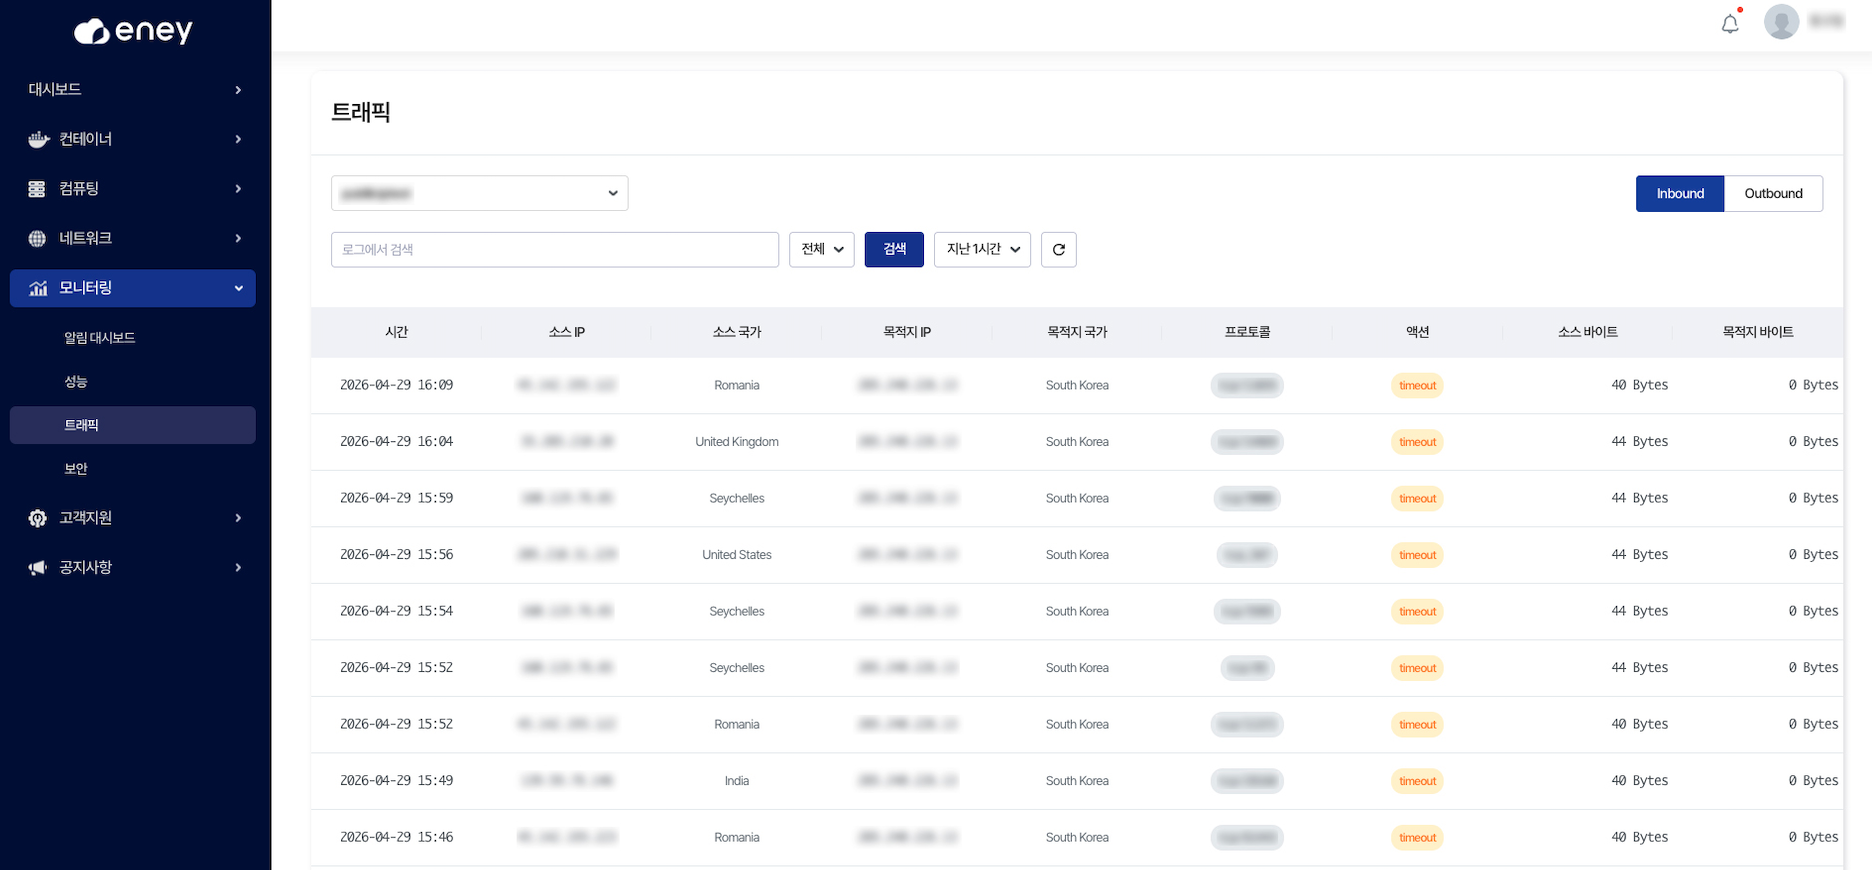Click the 소스 국가 column header
The height and width of the screenshot is (870, 1872).
click(x=737, y=332)
